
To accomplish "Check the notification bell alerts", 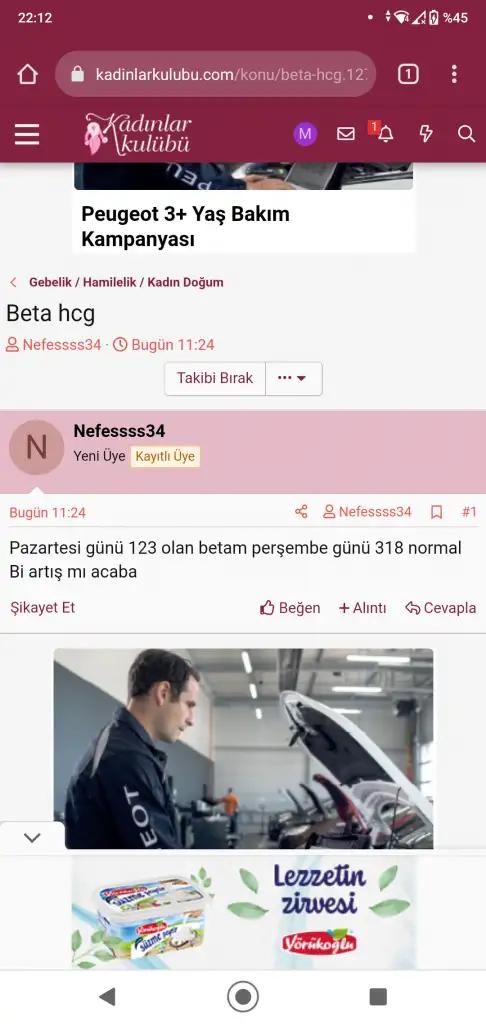I will tap(385, 134).
